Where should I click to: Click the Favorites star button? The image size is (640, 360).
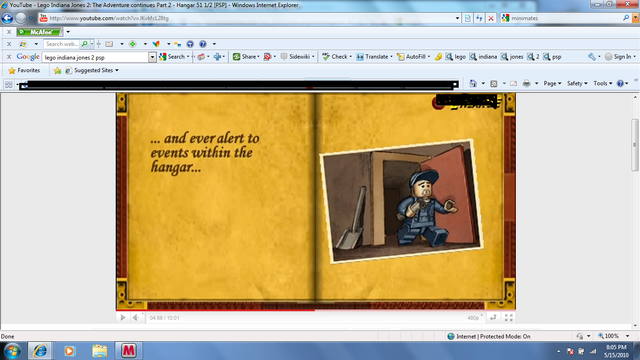(24, 70)
